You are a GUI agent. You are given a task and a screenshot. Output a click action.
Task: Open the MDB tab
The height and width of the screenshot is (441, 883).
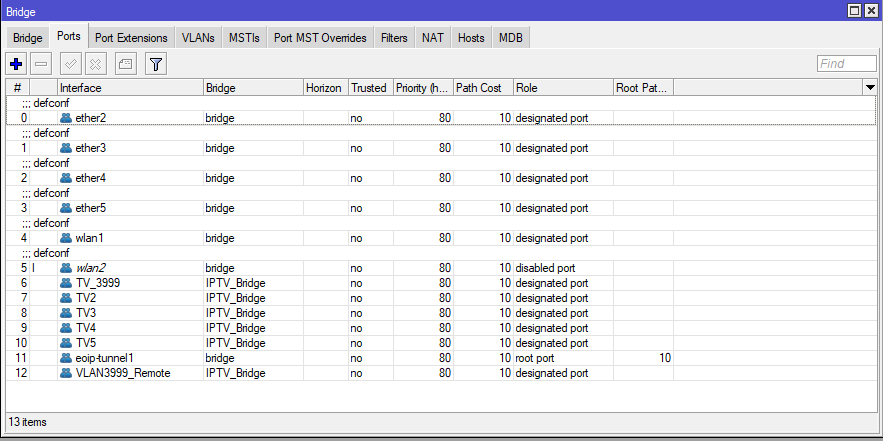tap(510, 38)
